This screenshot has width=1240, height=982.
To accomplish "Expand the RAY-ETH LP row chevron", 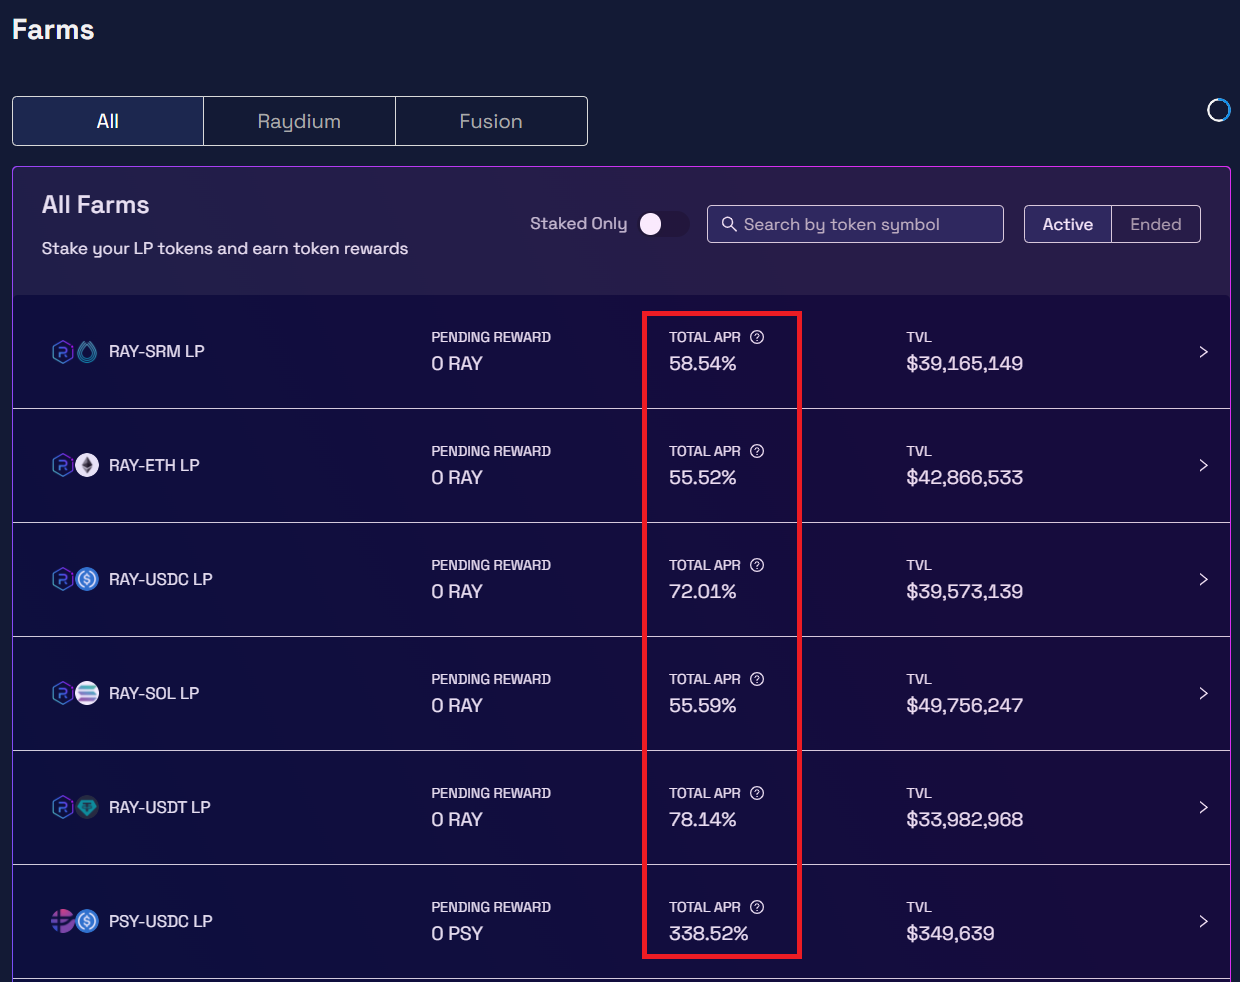I will click(x=1203, y=466).
